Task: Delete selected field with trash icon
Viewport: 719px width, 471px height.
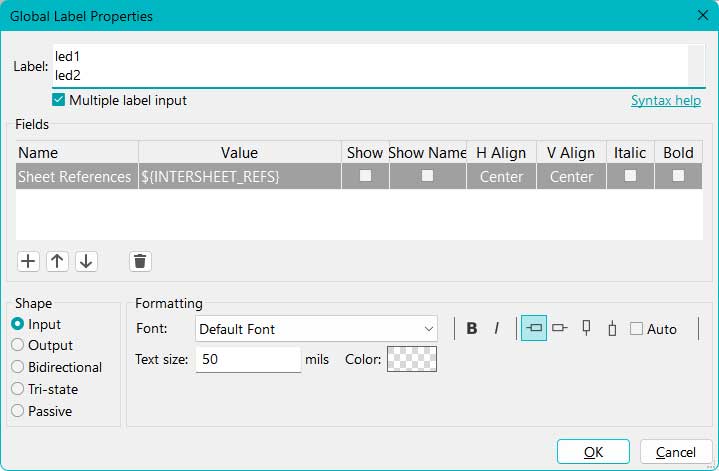Action: click(140, 261)
